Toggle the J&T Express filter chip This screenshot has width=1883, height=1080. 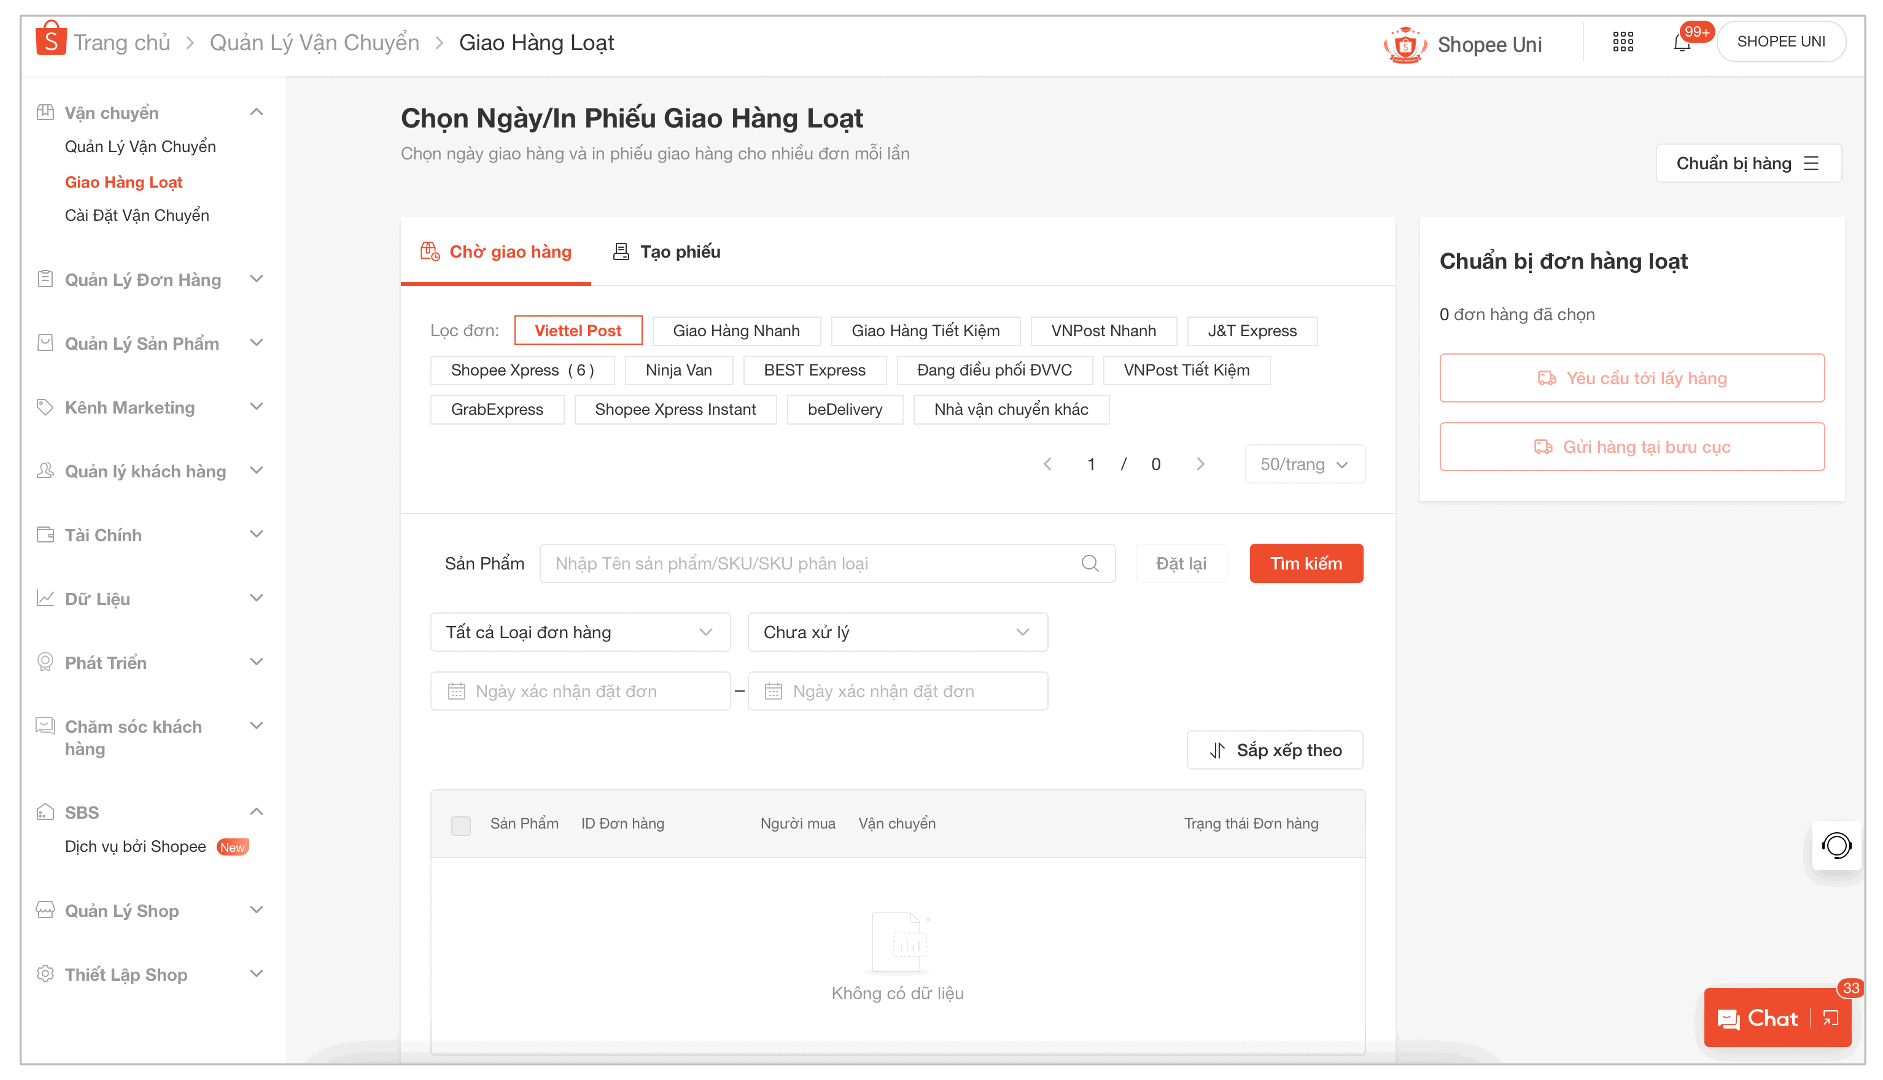[1252, 330]
